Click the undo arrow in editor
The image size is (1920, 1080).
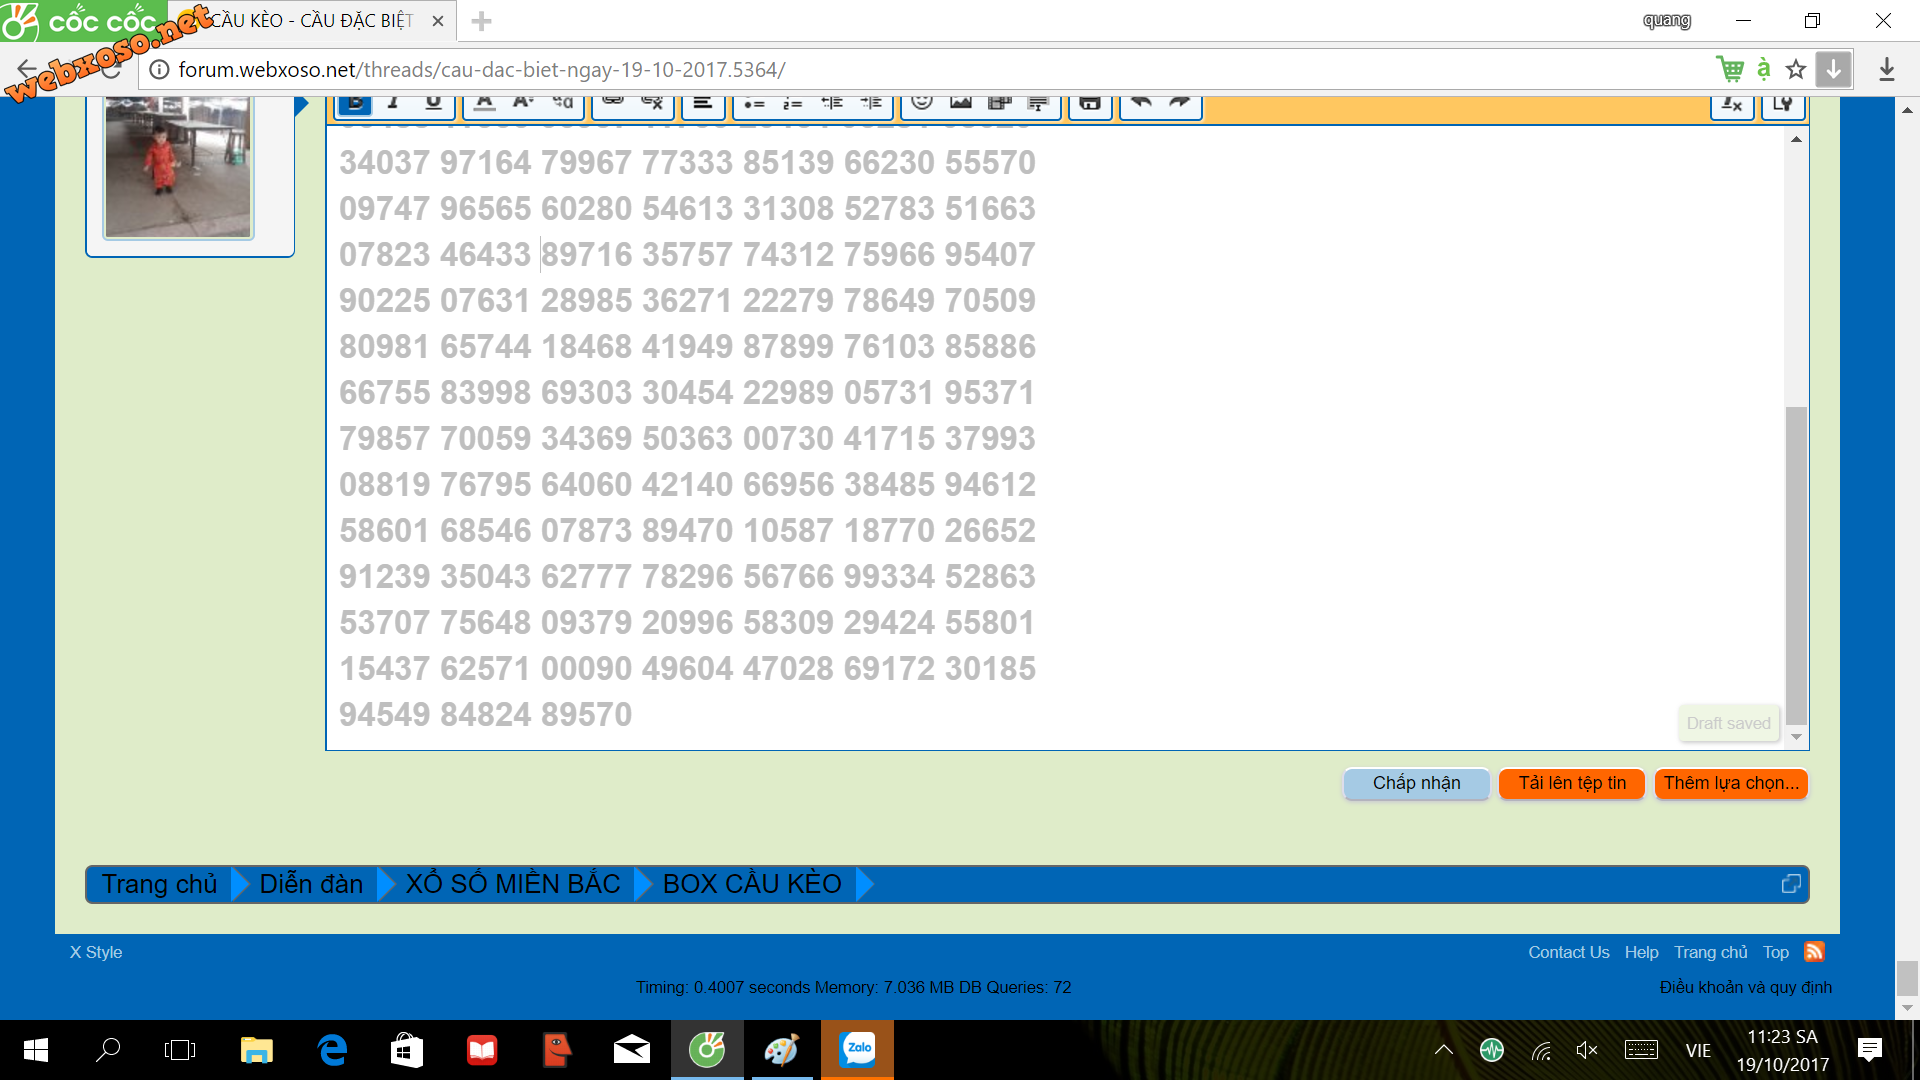[x=1141, y=103]
